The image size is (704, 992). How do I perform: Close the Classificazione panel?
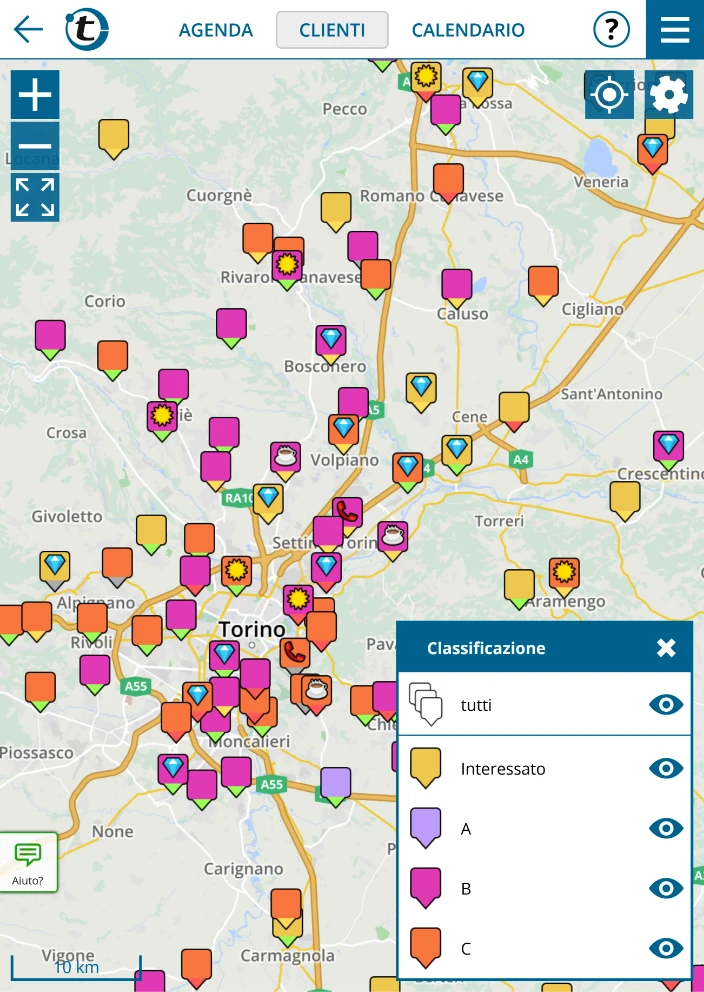(666, 648)
